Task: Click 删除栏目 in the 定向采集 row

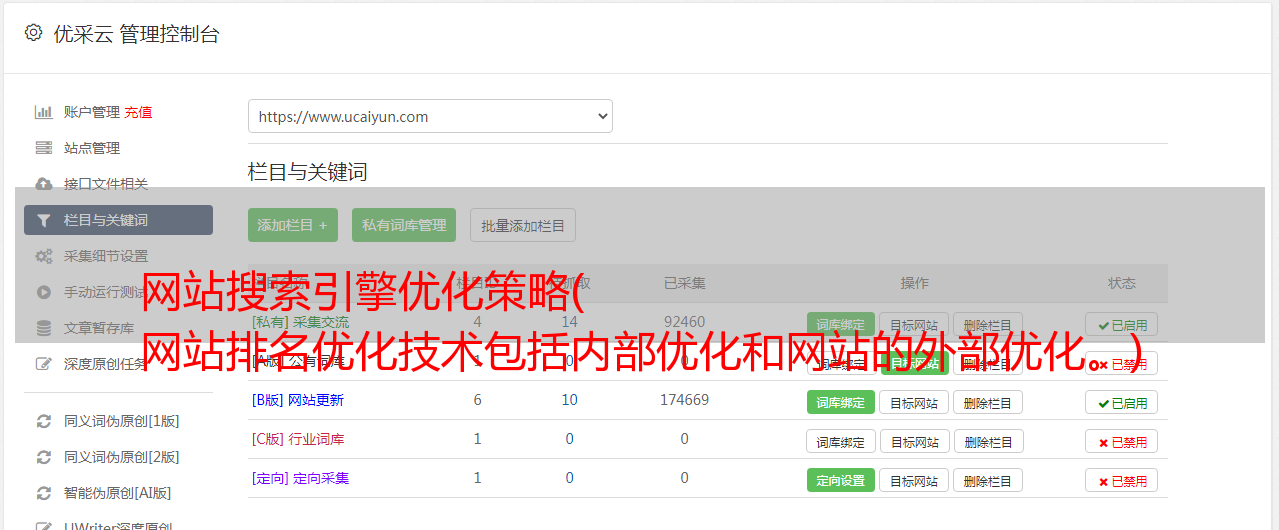Action: point(988,480)
